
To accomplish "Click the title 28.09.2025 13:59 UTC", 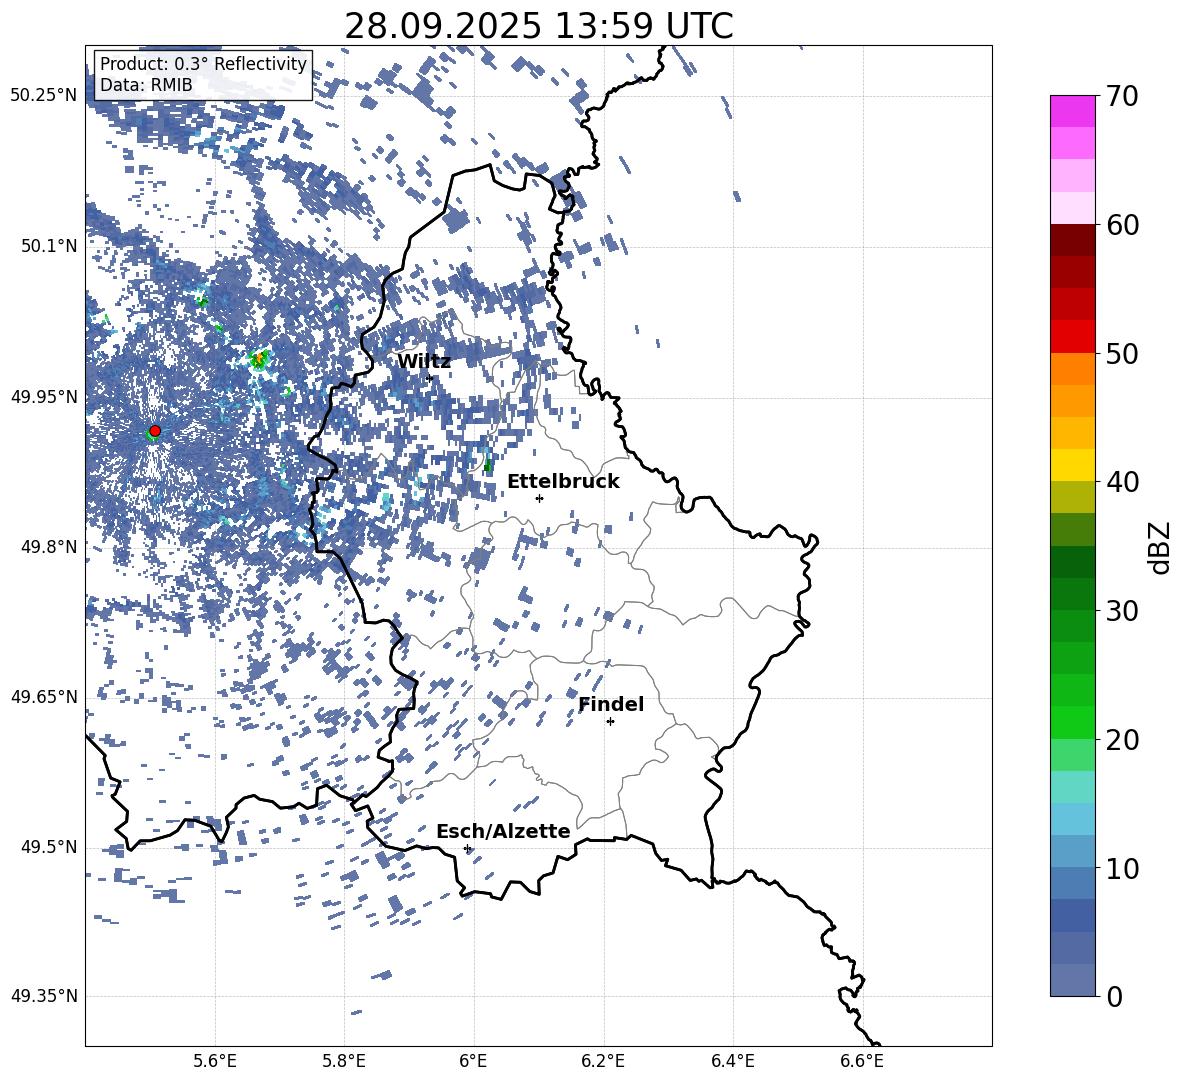I will click(x=538, y=26).
